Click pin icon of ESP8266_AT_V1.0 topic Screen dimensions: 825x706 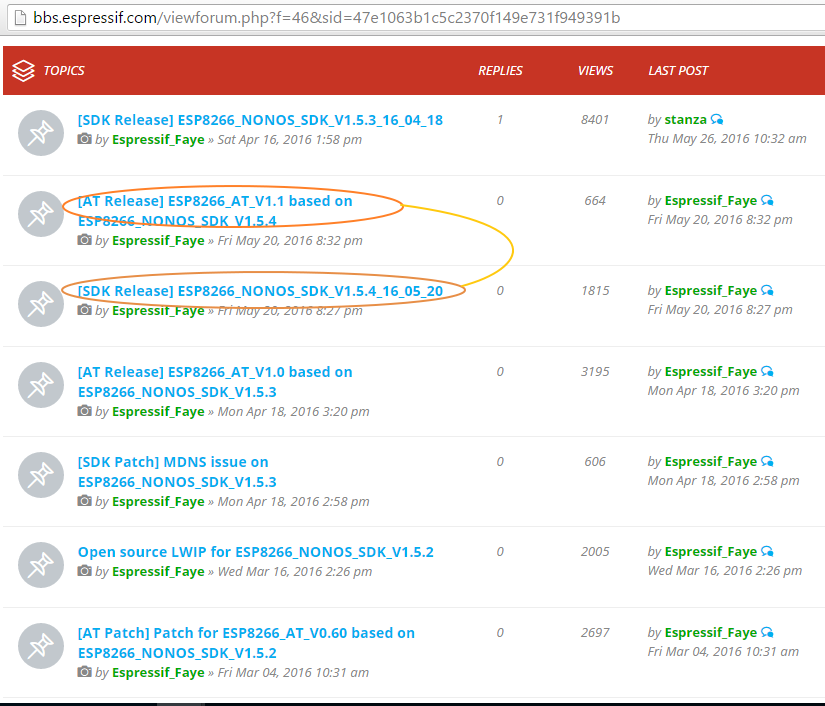click(x=41, y=385)
